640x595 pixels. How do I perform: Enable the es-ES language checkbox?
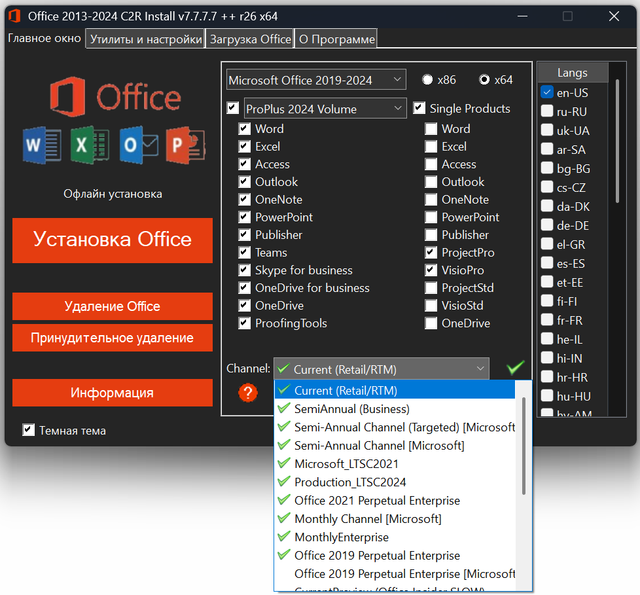tap(547, 263)
